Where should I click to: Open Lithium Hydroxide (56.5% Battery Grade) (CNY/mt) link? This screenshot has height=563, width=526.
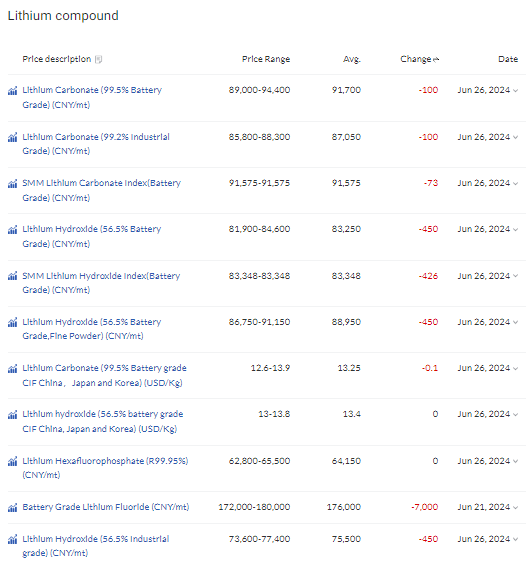tap(92, 236)
